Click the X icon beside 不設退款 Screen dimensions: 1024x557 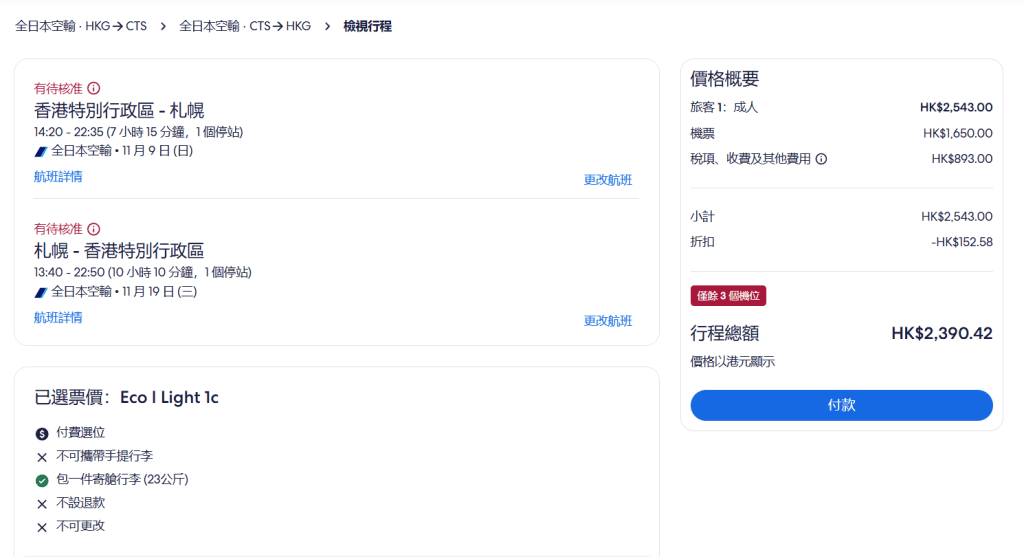[x=42, y=504]
